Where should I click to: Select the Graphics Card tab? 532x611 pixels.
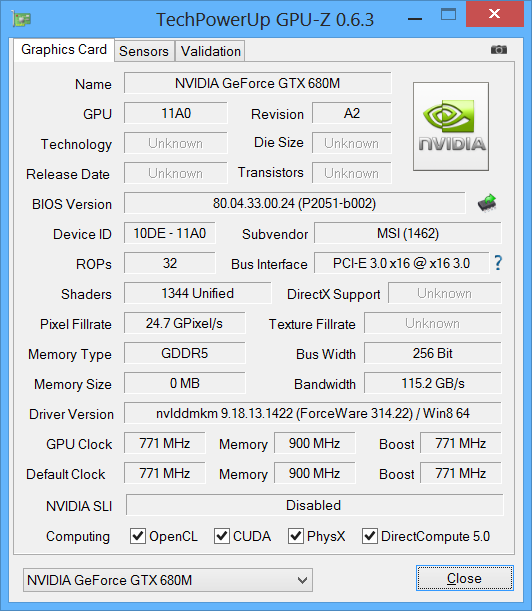tap(64, 50)
